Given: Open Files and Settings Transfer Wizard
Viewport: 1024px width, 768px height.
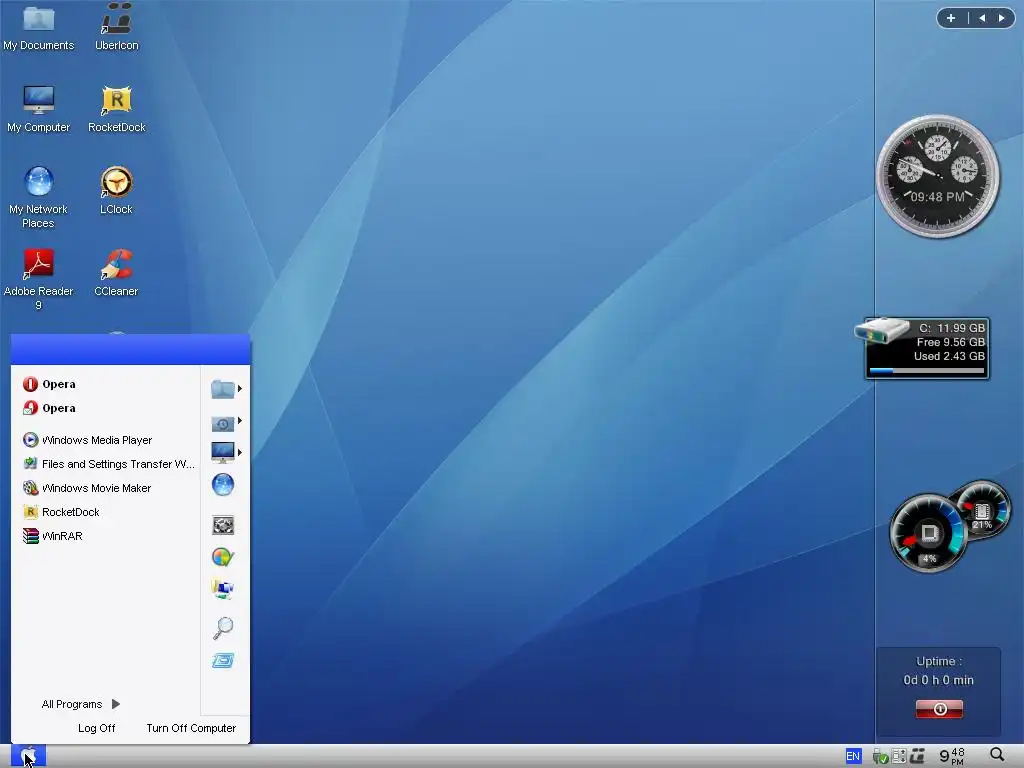Looking at the screenshot, I should click(x=108, y=464).
